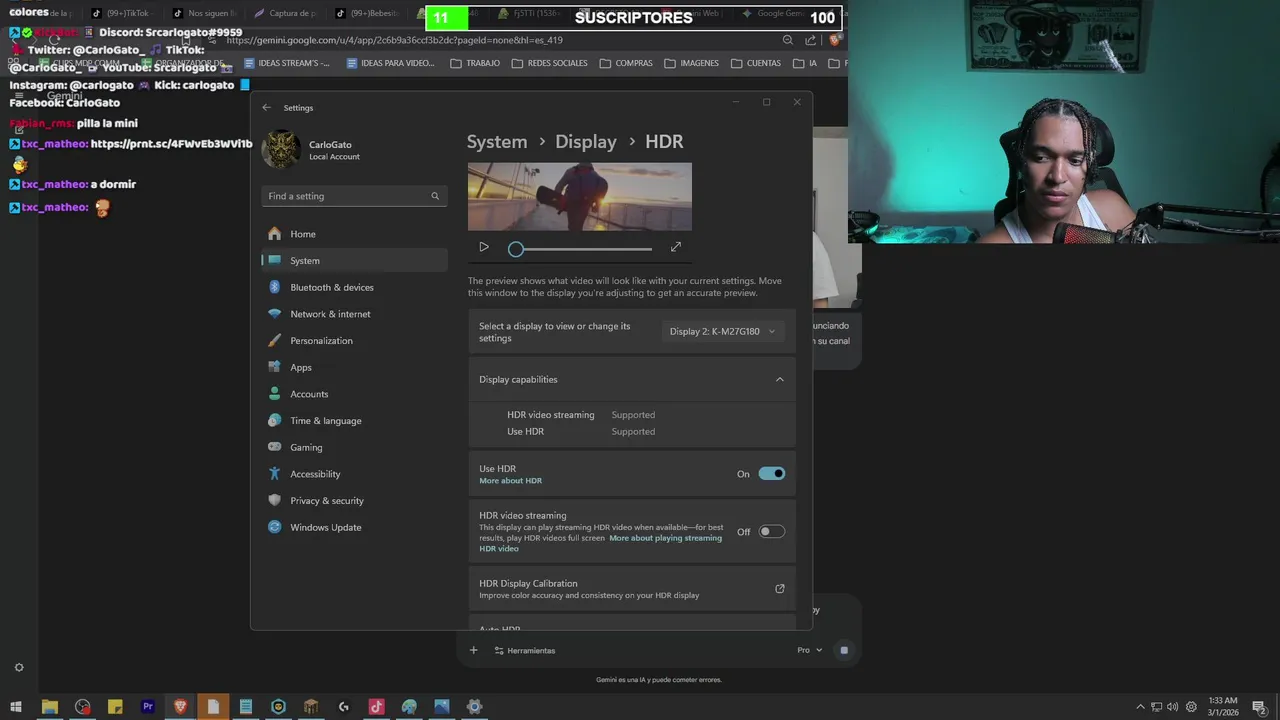
Task: Open the TRABAJO bookmarks folder
Action: pyautogui.click(x=475, y=63)
